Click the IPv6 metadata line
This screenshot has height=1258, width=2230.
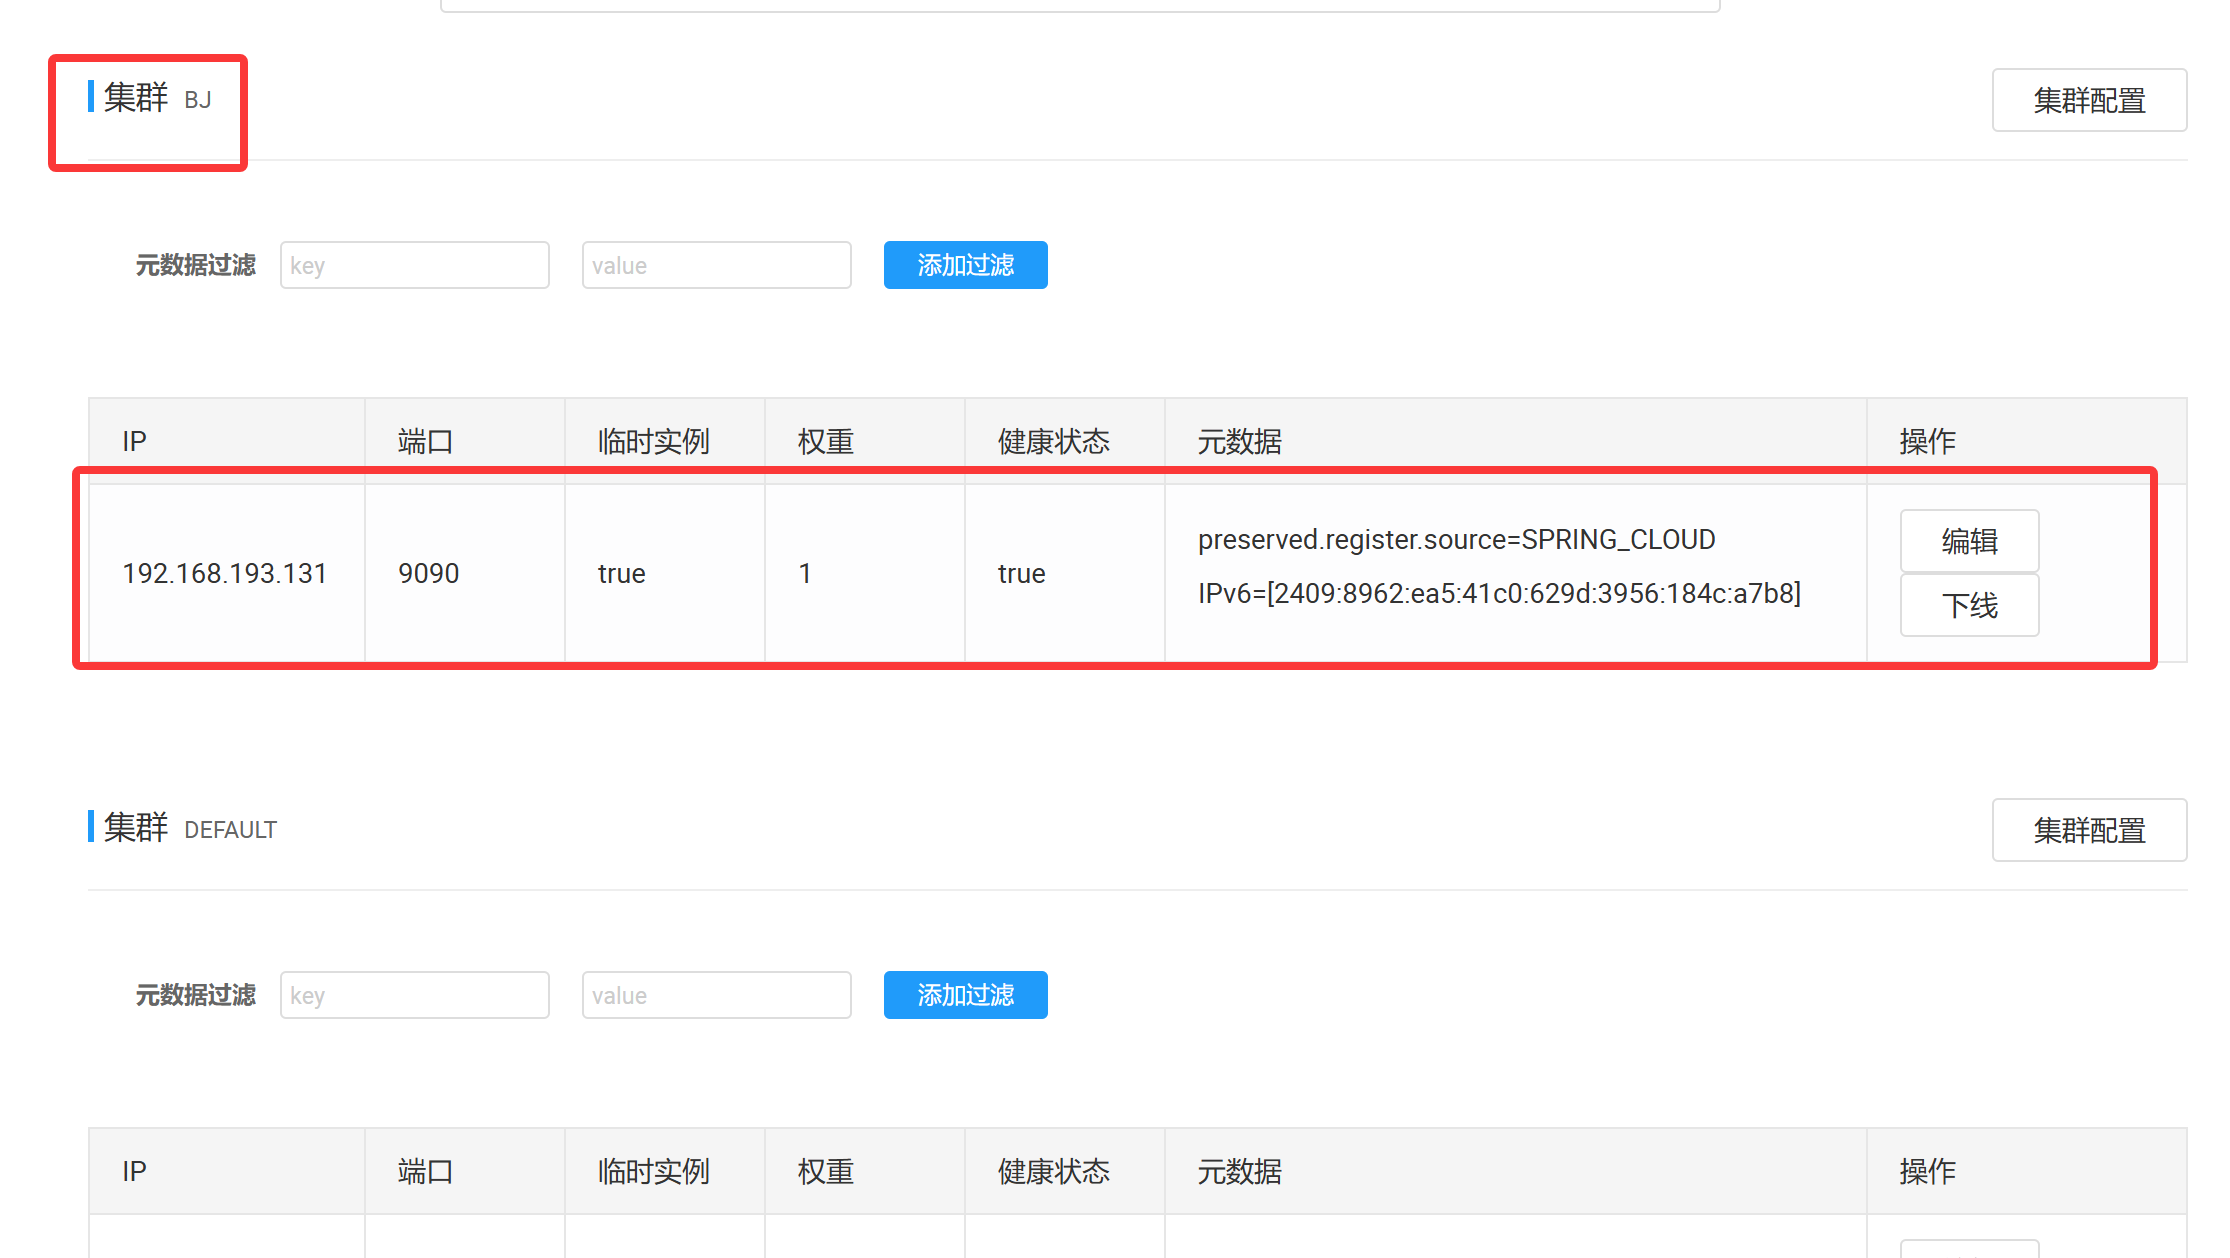(1498, 594)
